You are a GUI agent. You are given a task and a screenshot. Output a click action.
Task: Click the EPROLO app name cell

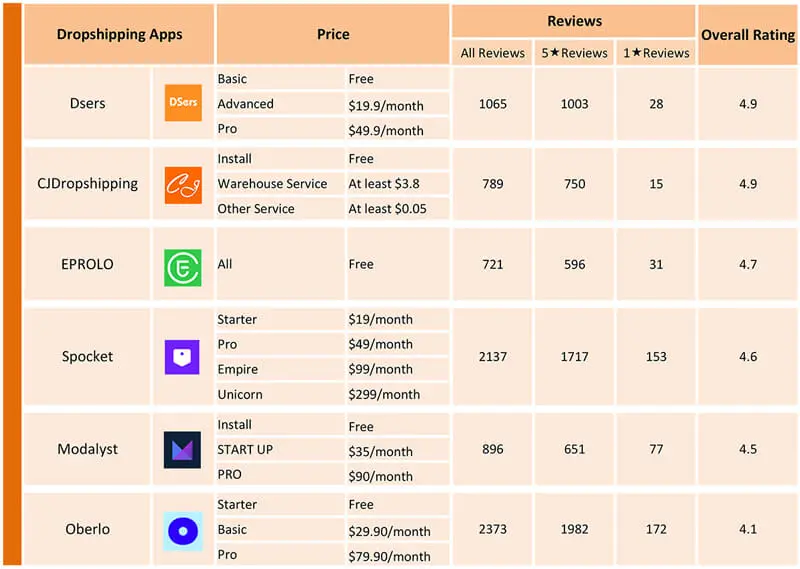88,264
